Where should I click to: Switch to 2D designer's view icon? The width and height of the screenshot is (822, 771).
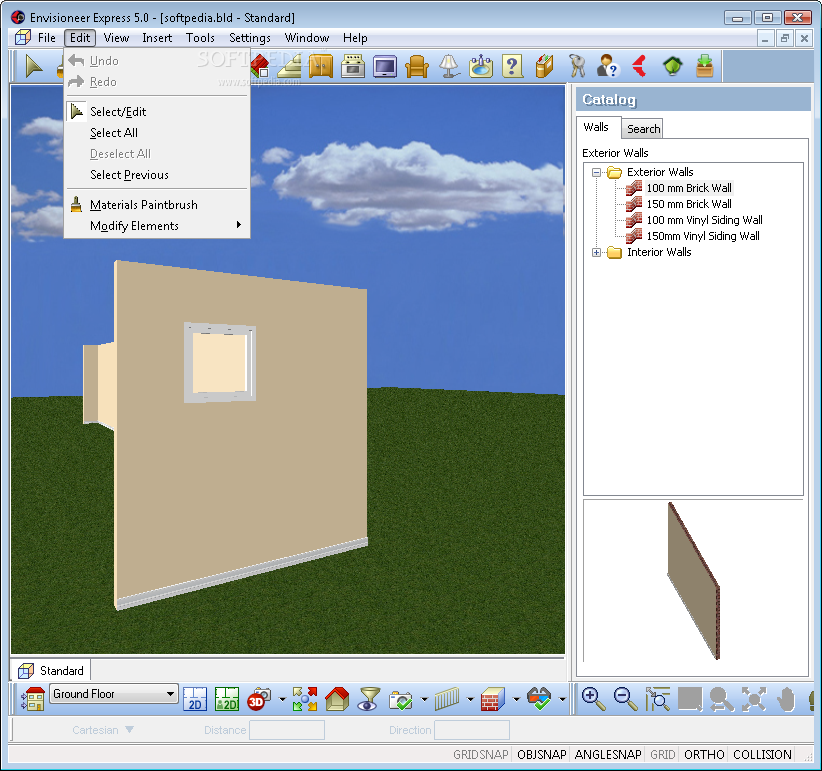point(226,699)
